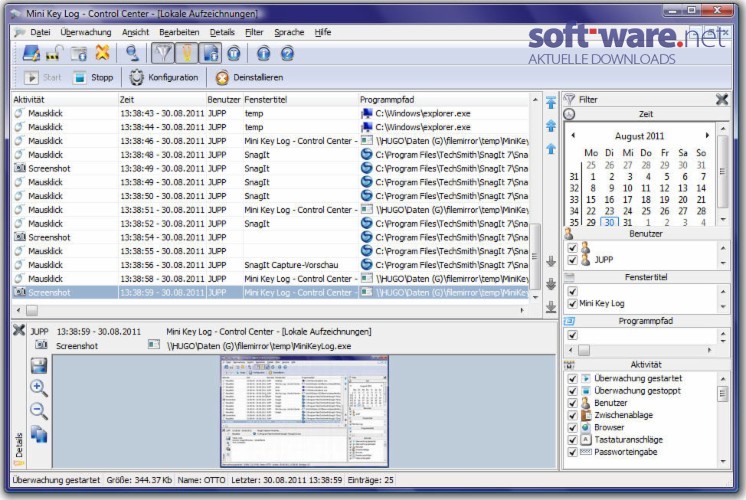
Task: Select the SnagIt Capture-Vorschau row
Action: (270, 265)
